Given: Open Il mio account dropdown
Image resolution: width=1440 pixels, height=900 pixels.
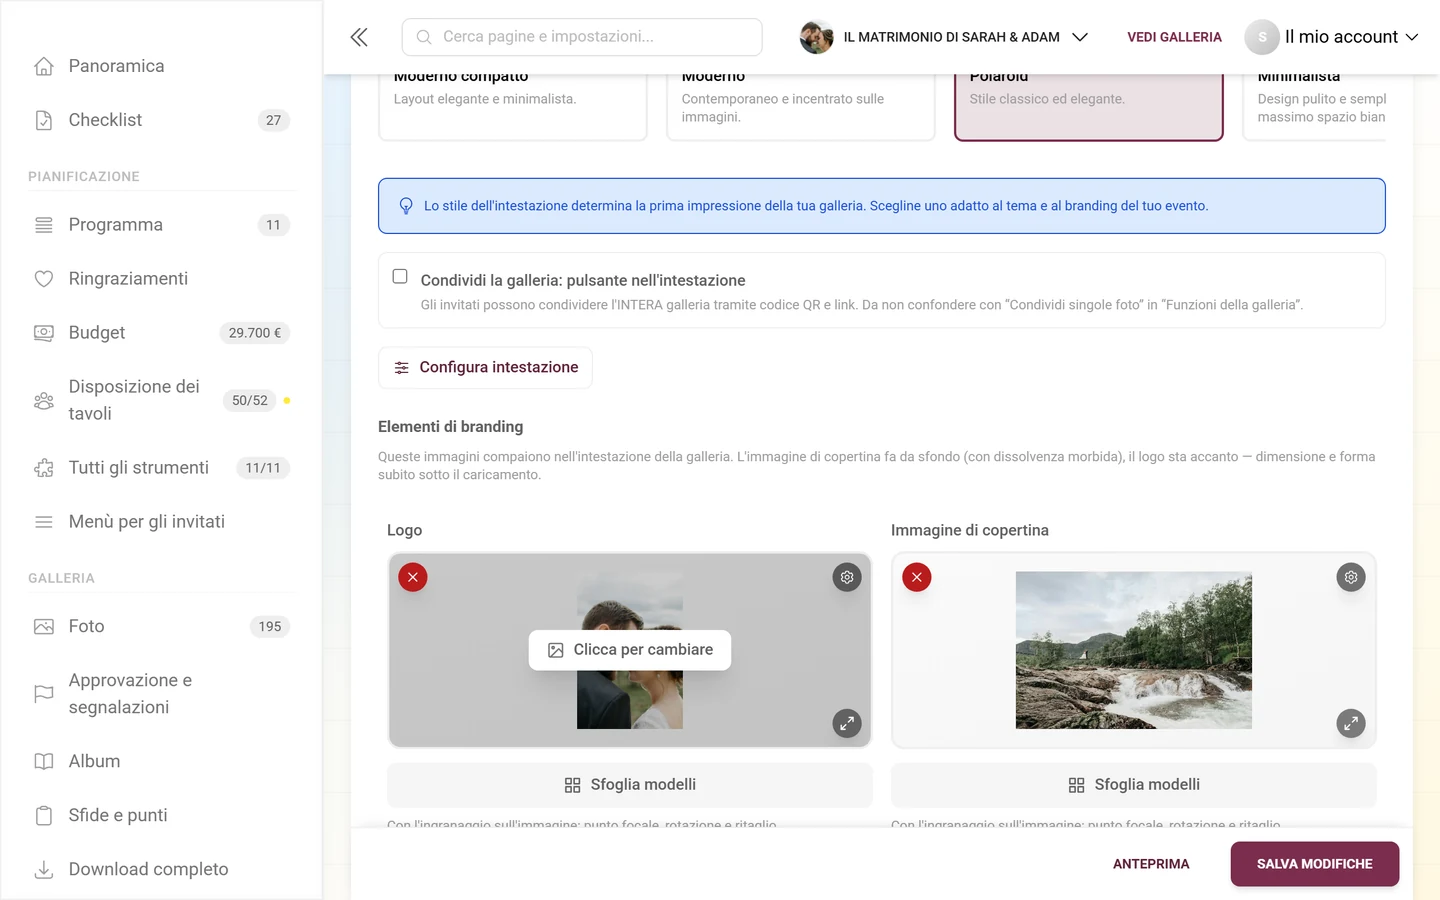Looking at the screenshot, I should click(1332, 37).
